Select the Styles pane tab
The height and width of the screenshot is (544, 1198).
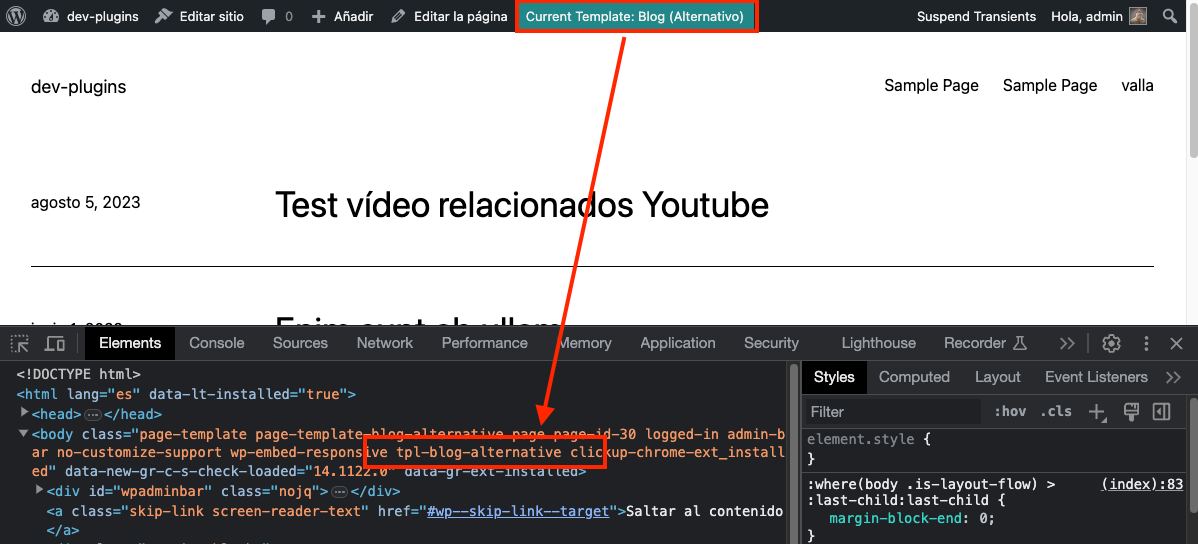tap(834, 377)
